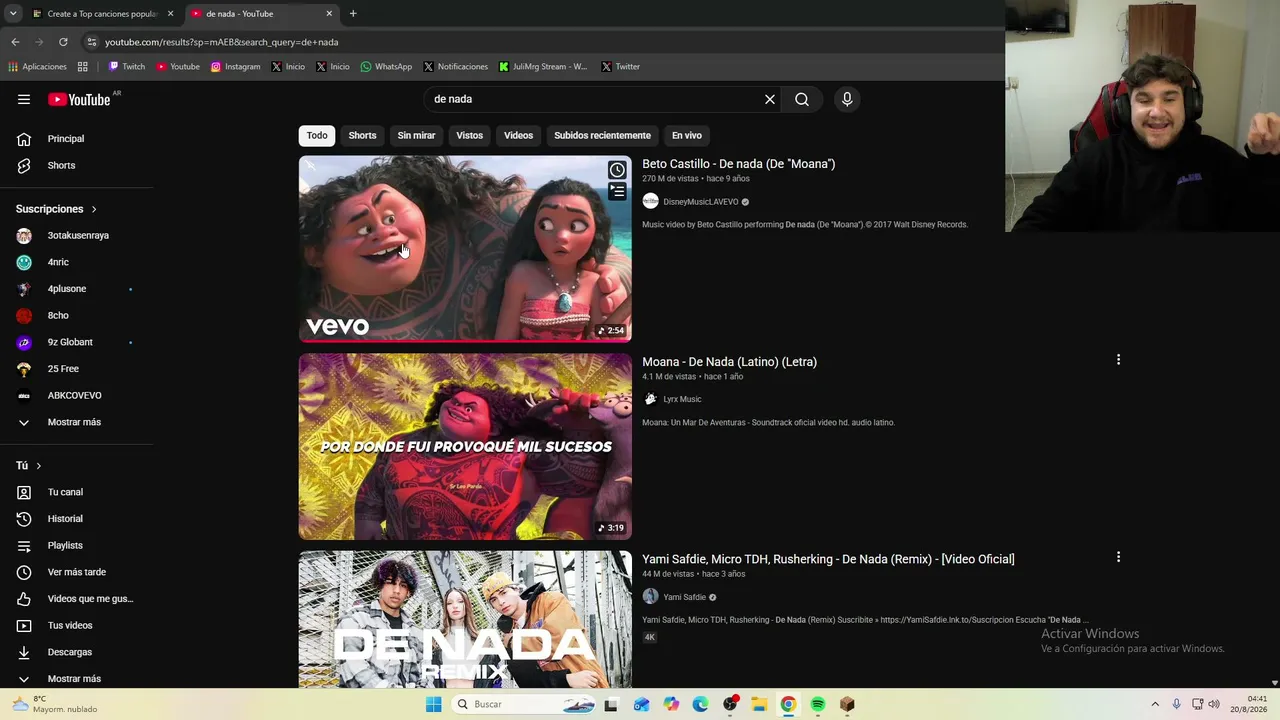Open Beto Castillo De nada video title
Image resolution: width=1280 pixels, height=720 pixels.
pyautogui.click(x=738, y=164)
